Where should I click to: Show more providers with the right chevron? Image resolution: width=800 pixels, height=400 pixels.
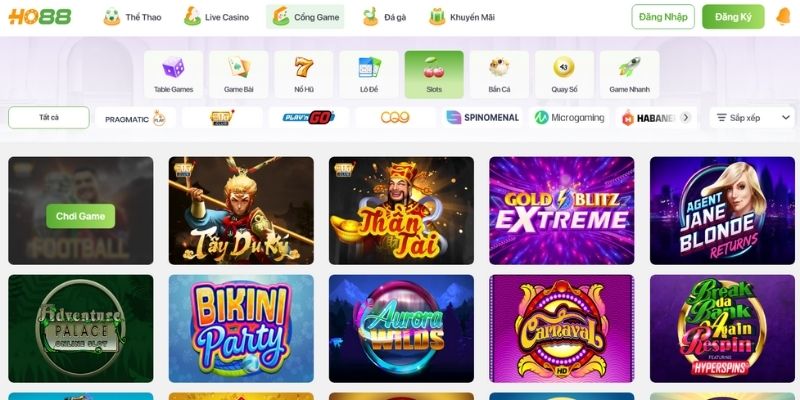(x=686, y=118)
